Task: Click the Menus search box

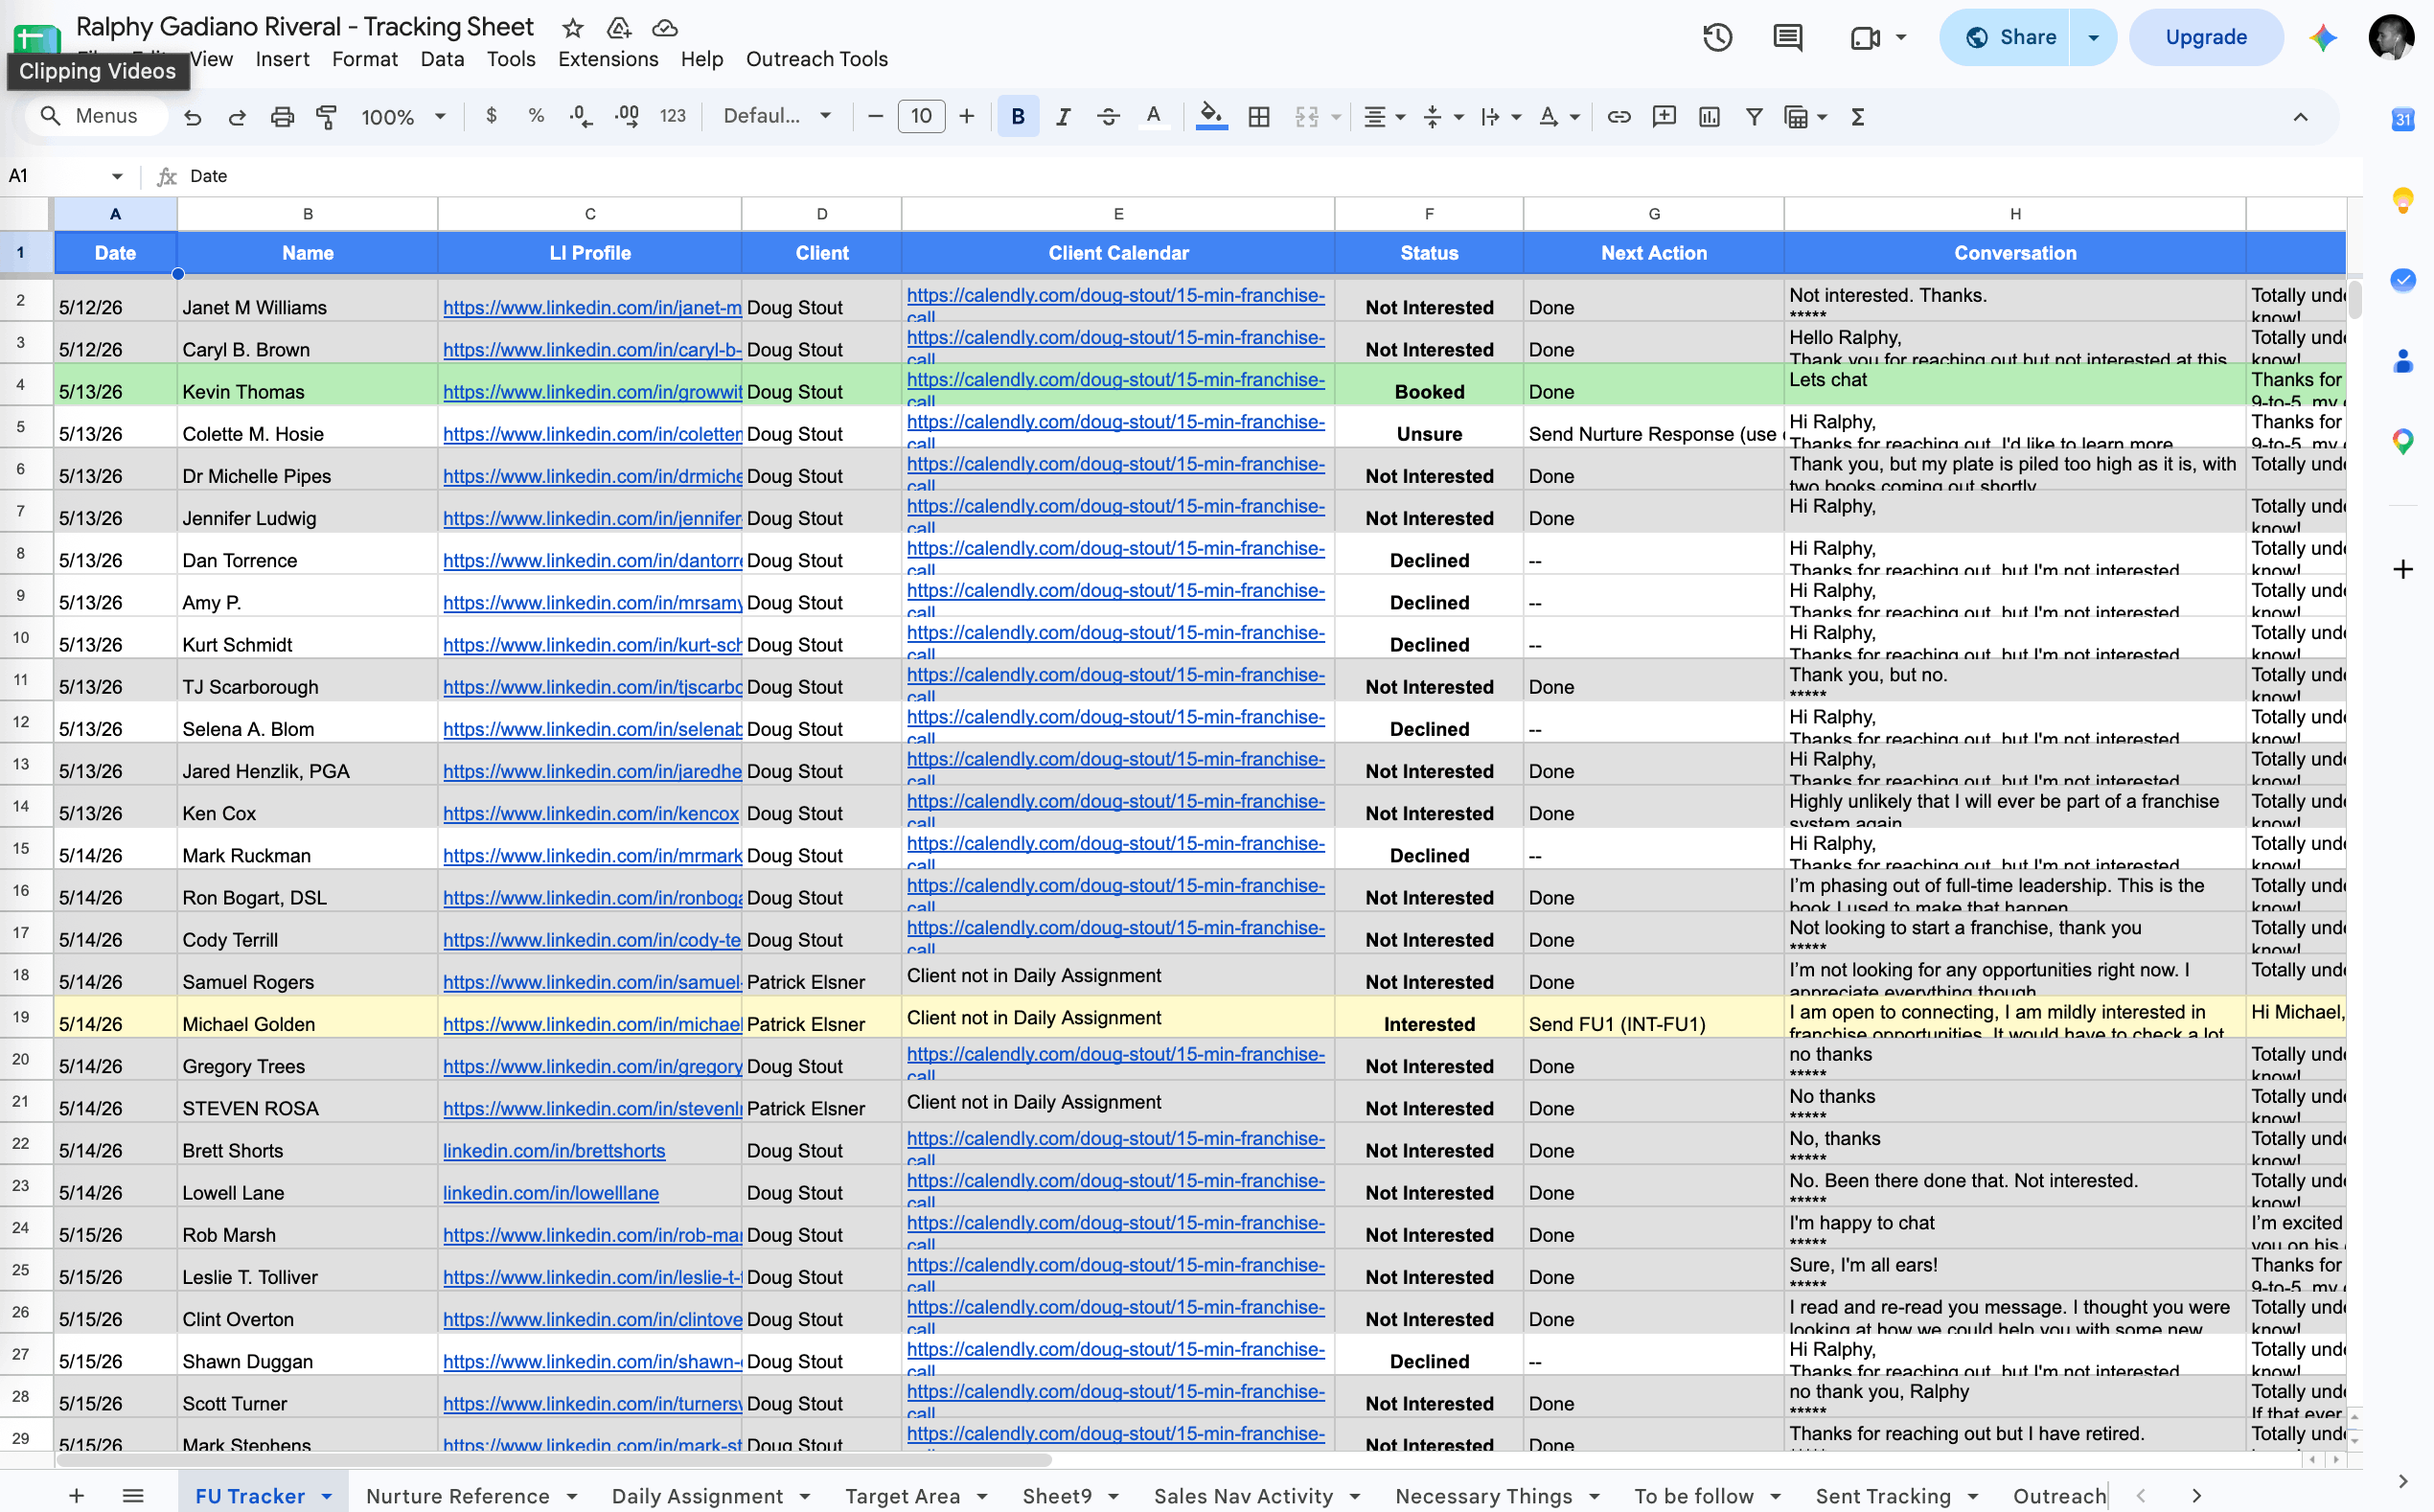Action: point(96,116)
